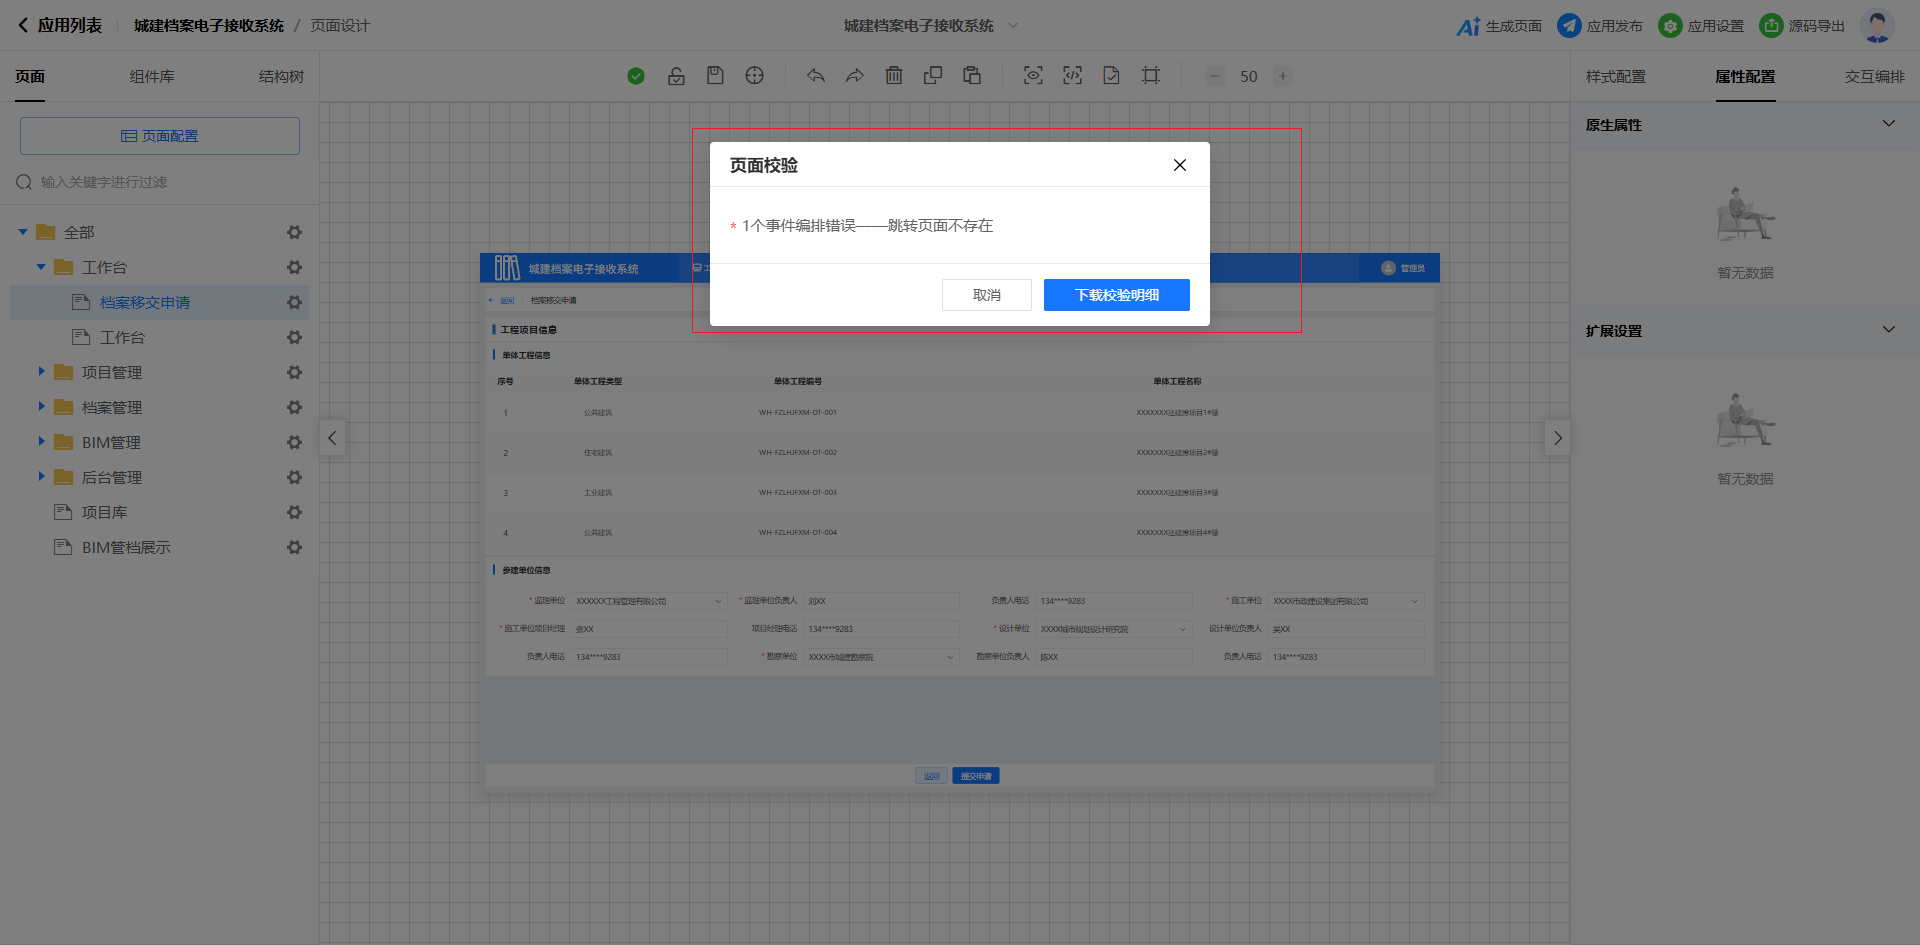Switch to the 交互编排 tab
1920x945 pixels.
pyautogui.click(x=1874, y=77)
